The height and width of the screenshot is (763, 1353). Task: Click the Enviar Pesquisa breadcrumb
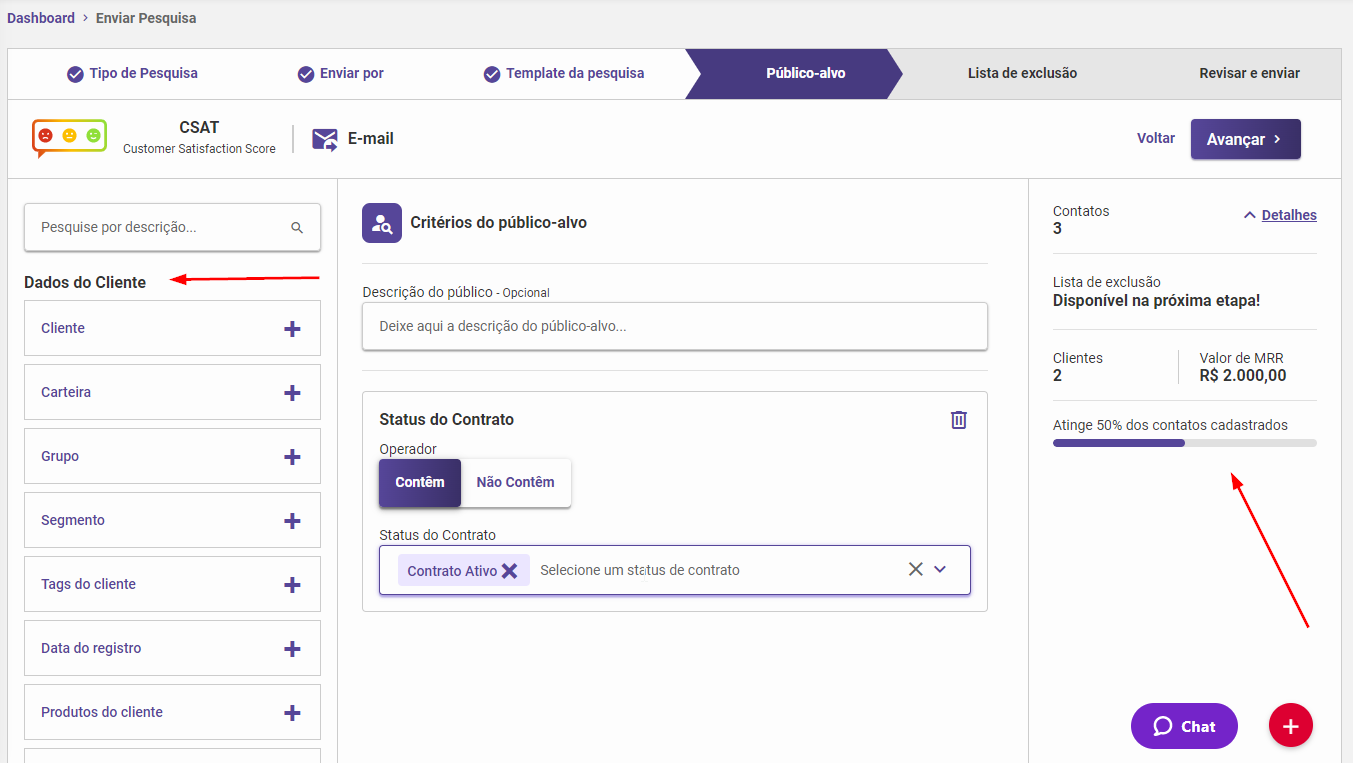pos(146,18)
